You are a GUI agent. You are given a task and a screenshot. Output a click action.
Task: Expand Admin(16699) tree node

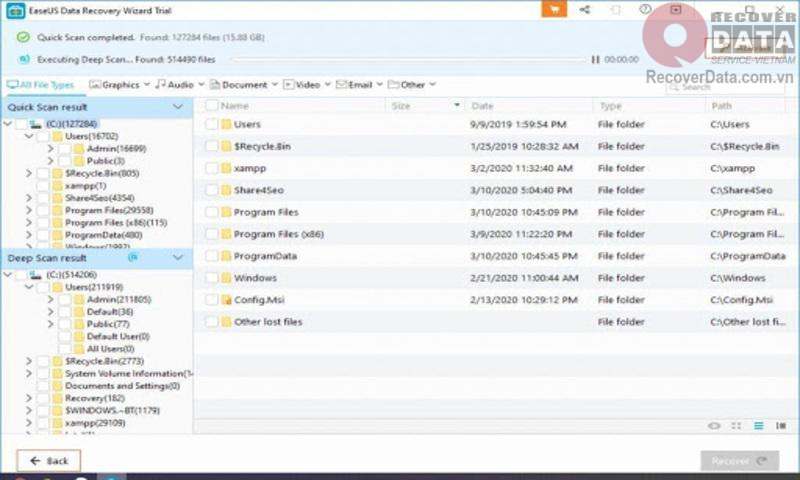pos(50,148)
